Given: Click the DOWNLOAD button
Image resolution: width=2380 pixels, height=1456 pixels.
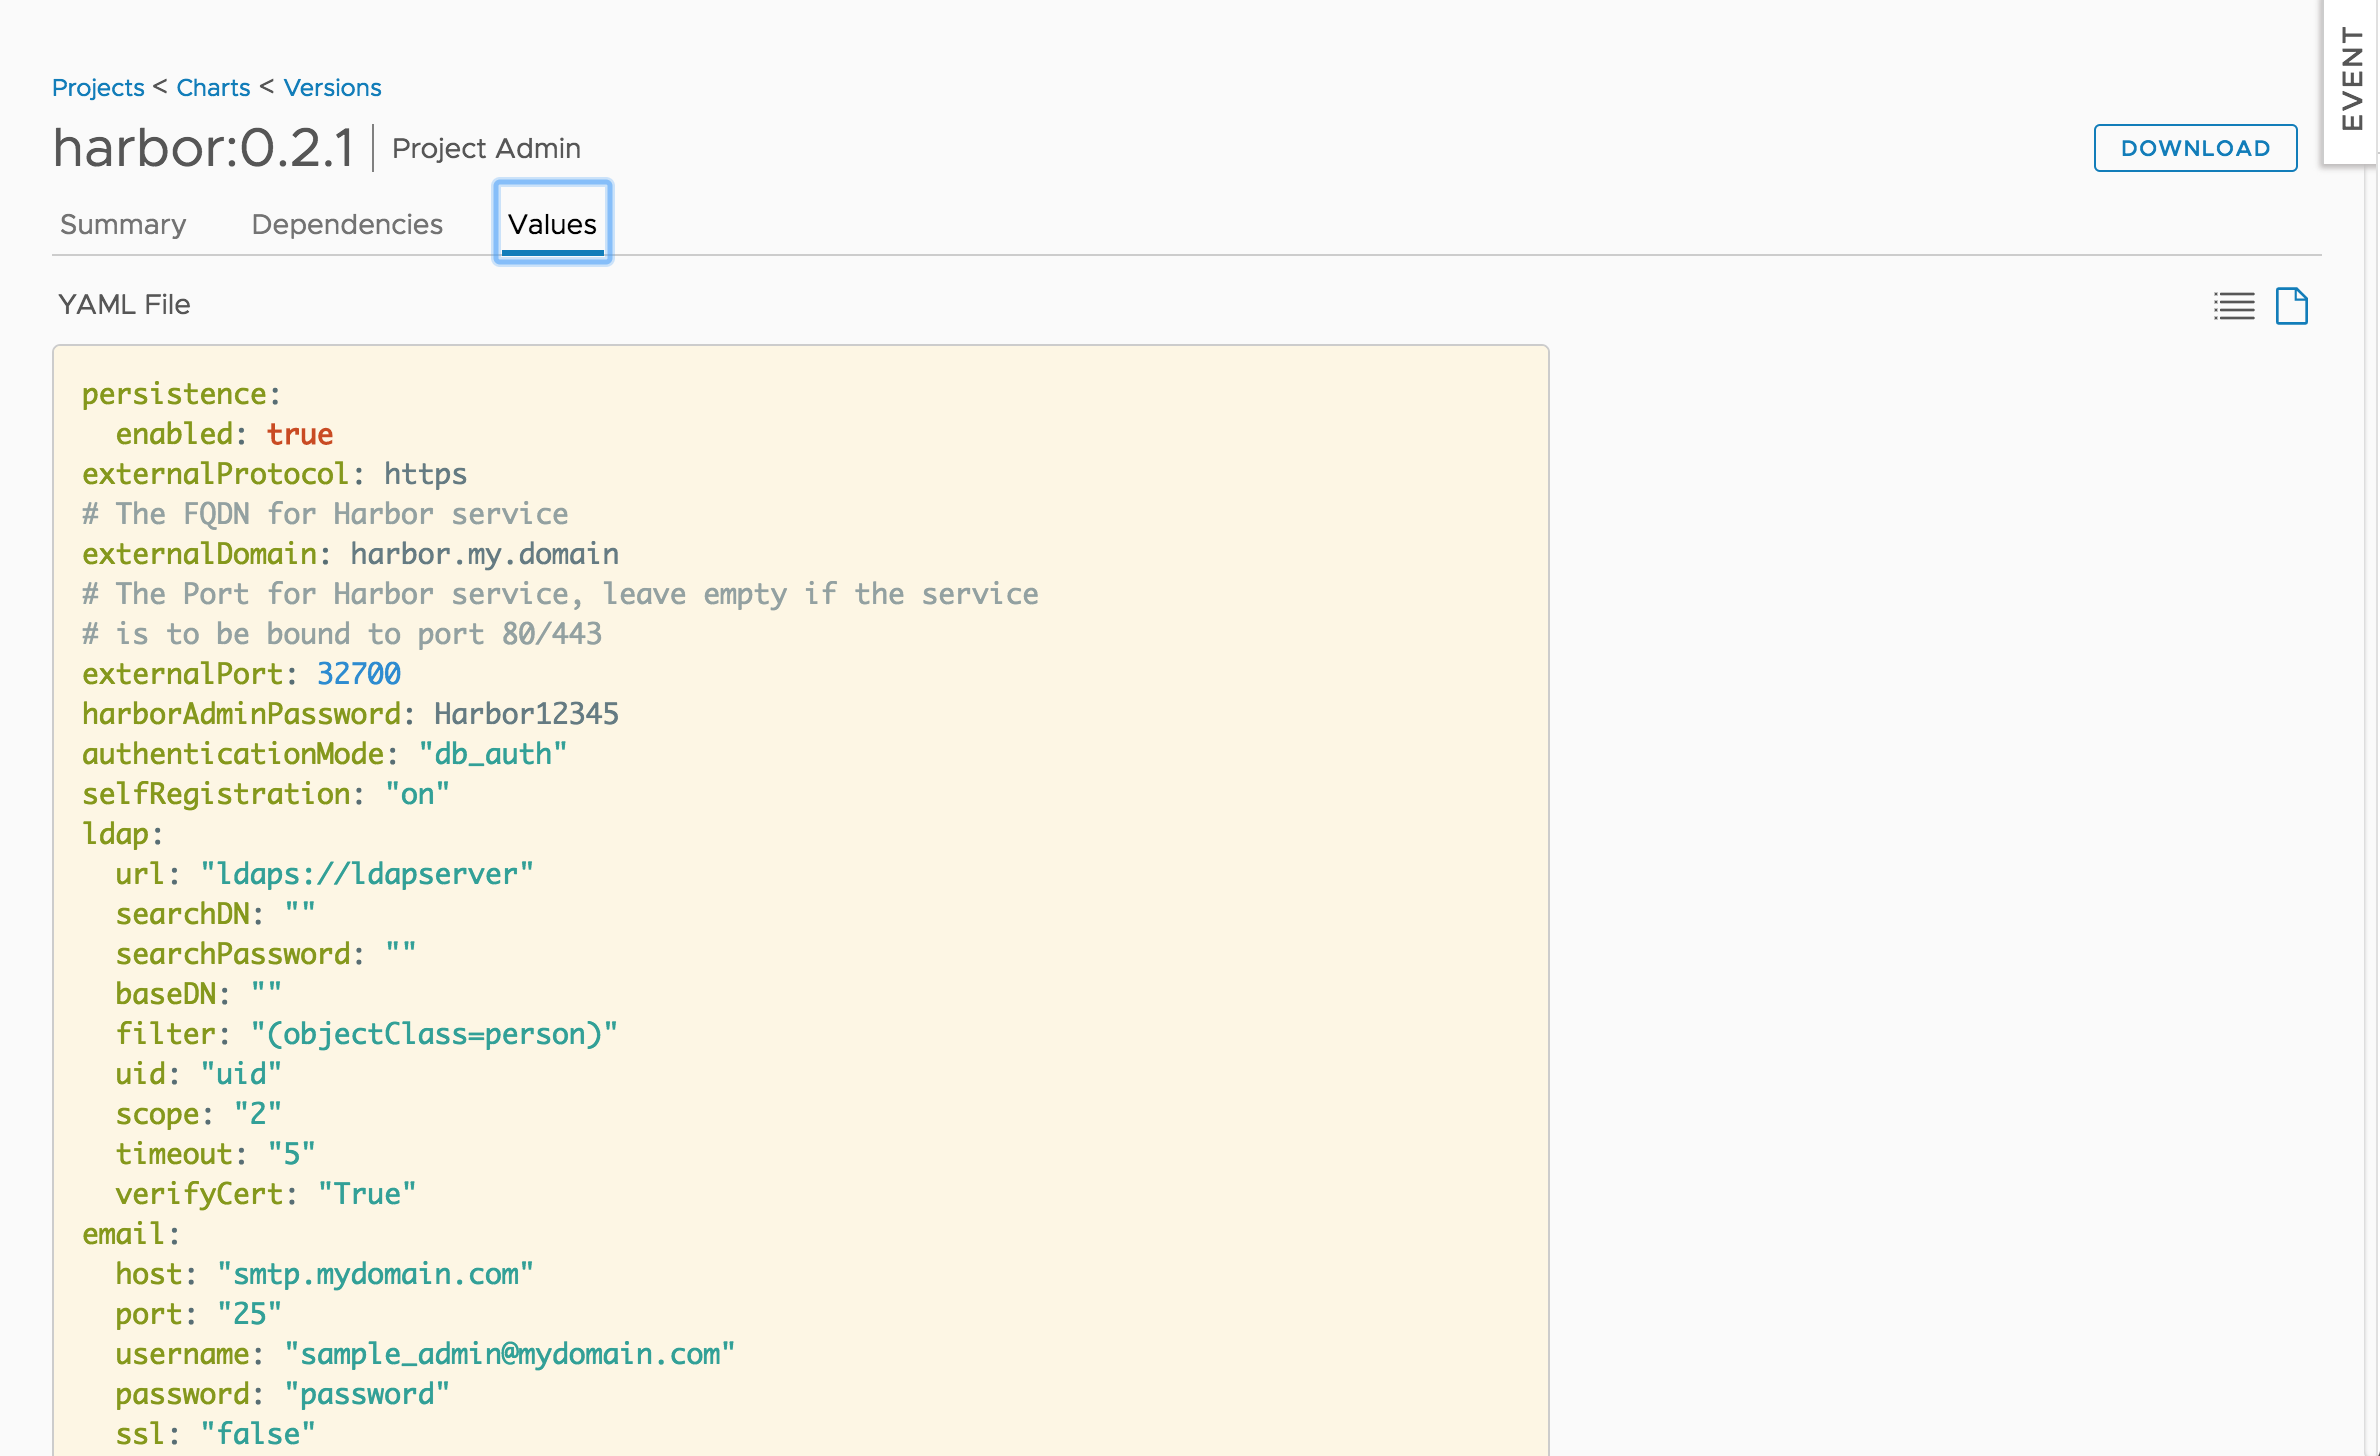Looking at the screenshot, I should [x=2196, y=146].
